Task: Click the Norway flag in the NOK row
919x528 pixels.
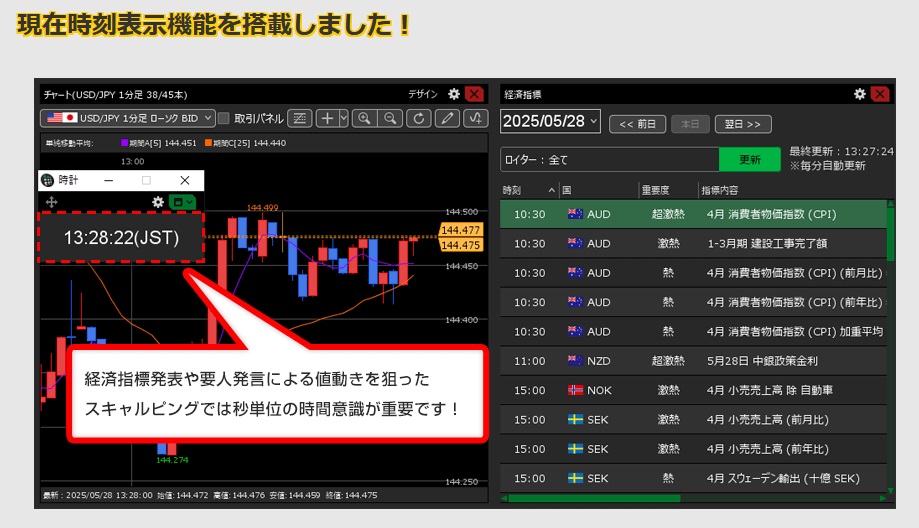Action: [x=576, y=390]
